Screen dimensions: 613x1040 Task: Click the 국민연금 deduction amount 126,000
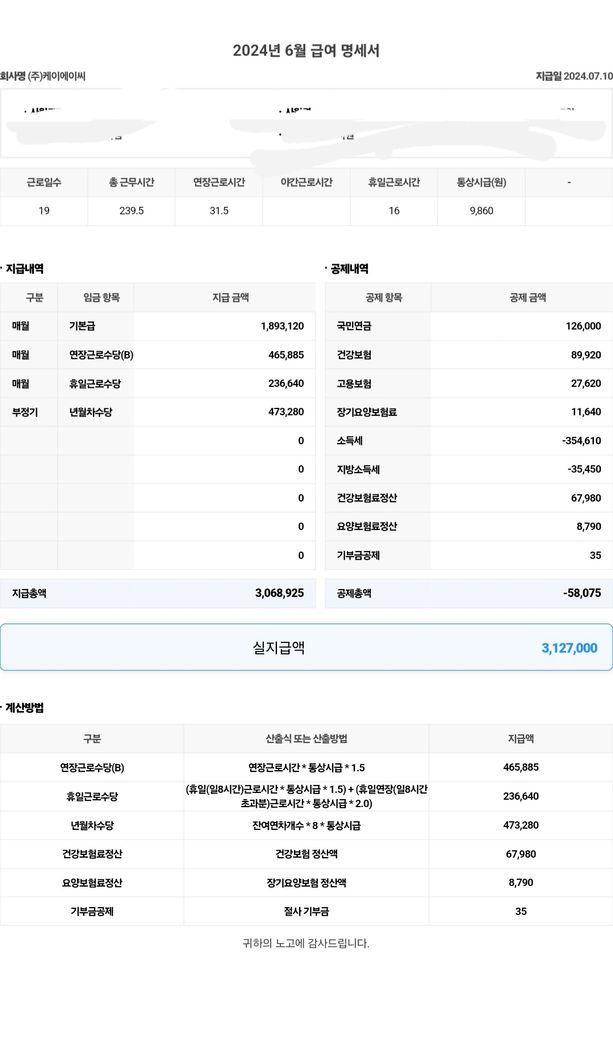(x=583, y=326)
